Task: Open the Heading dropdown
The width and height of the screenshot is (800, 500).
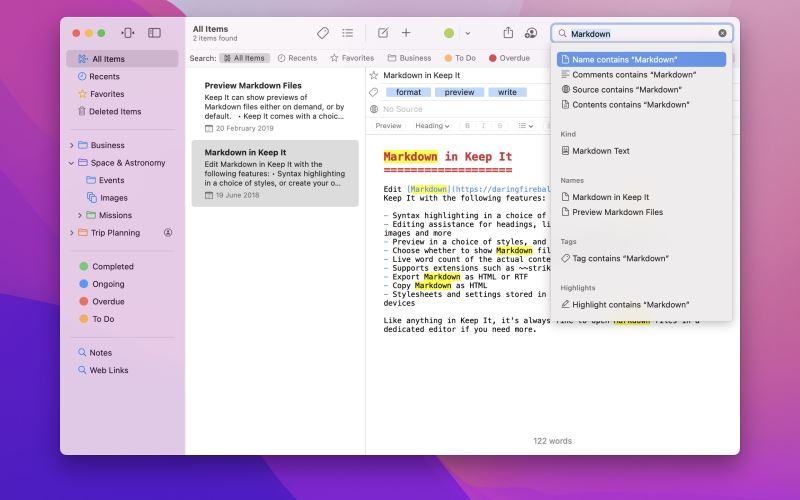Action: point(432,126)
